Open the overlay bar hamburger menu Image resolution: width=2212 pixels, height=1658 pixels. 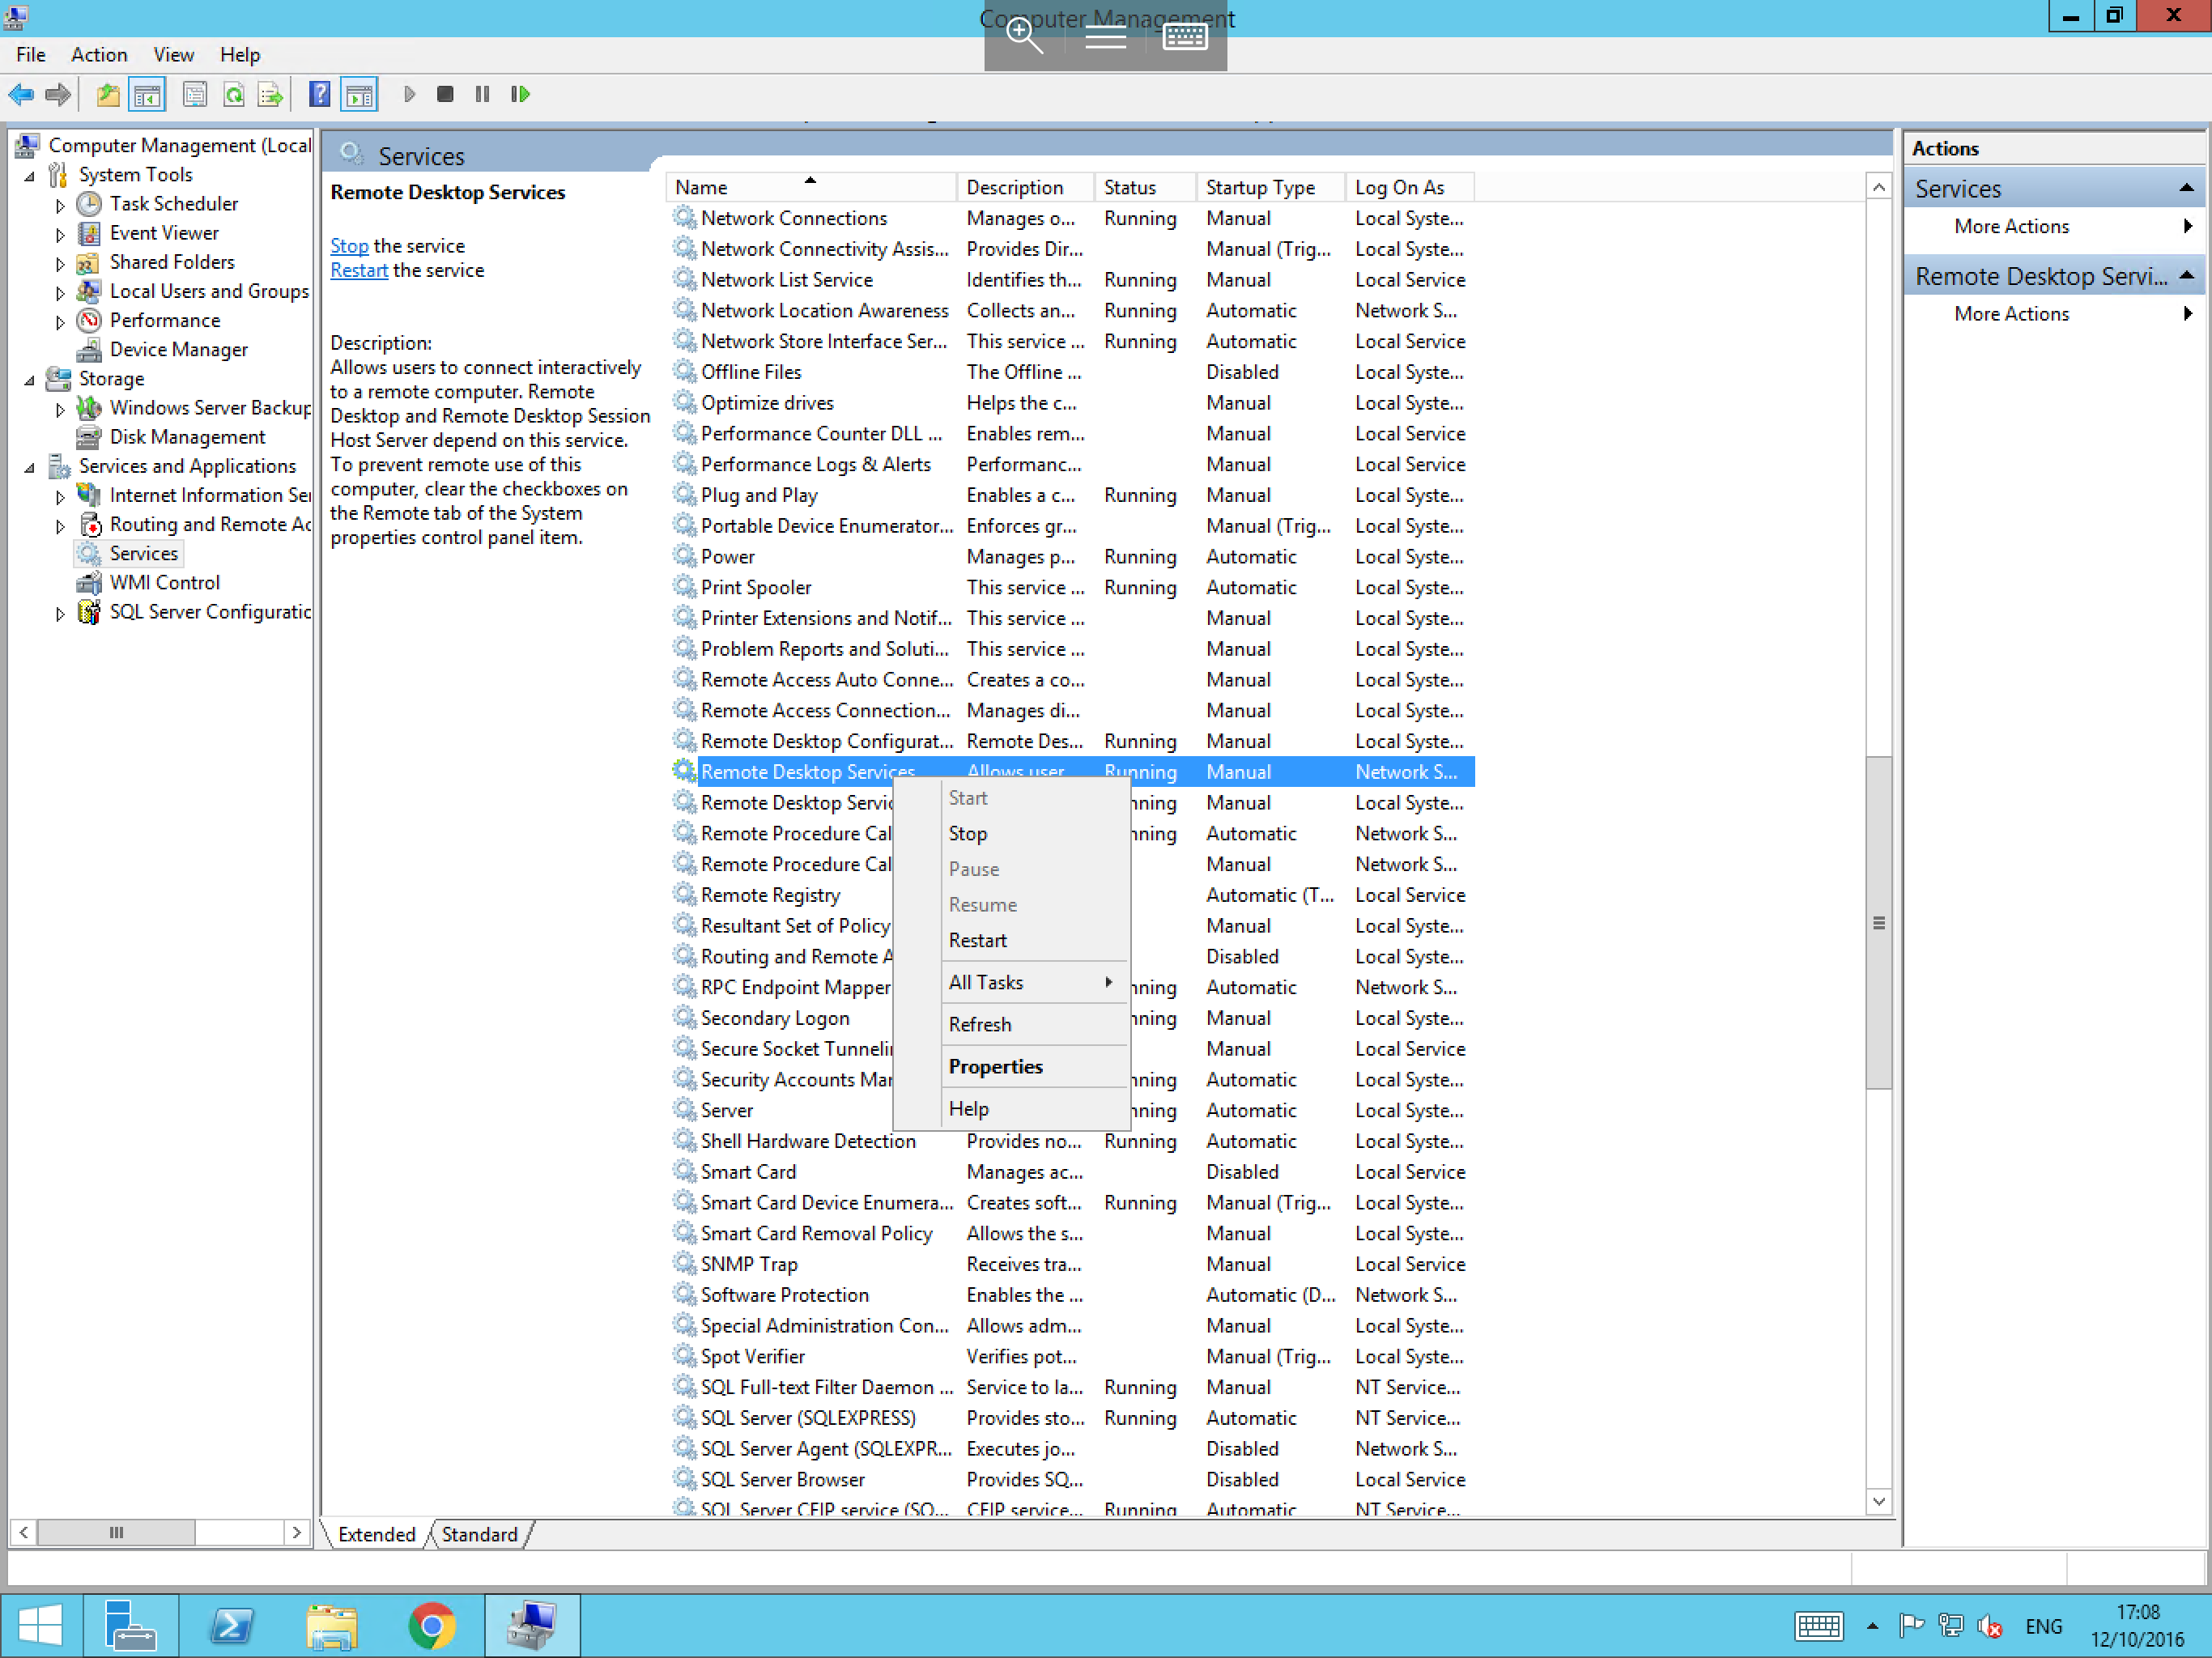[1105, 38]
